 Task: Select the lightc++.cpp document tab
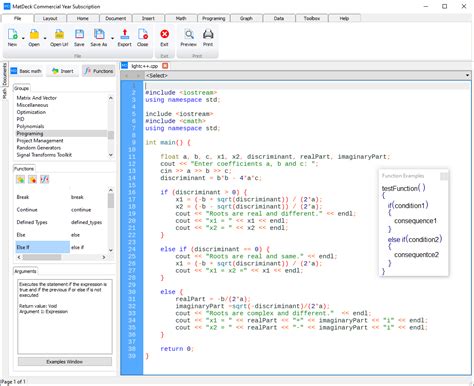pos(144,66)
